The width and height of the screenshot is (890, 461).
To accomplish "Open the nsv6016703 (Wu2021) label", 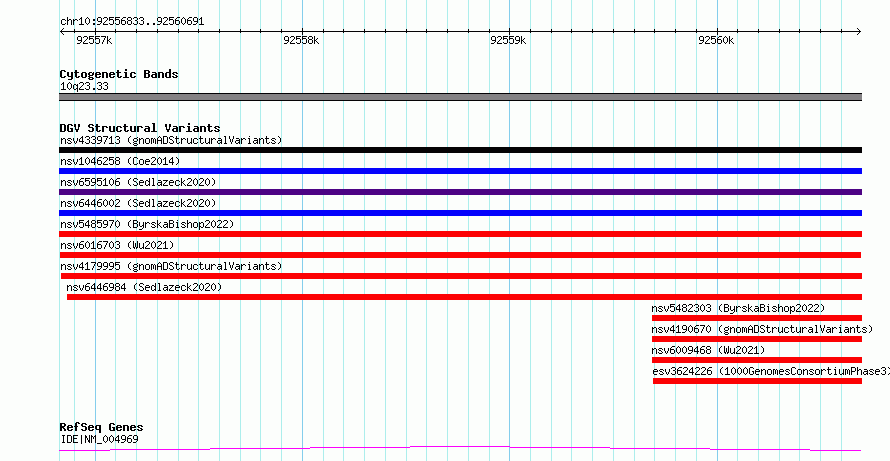I will (x=117, y=245).
